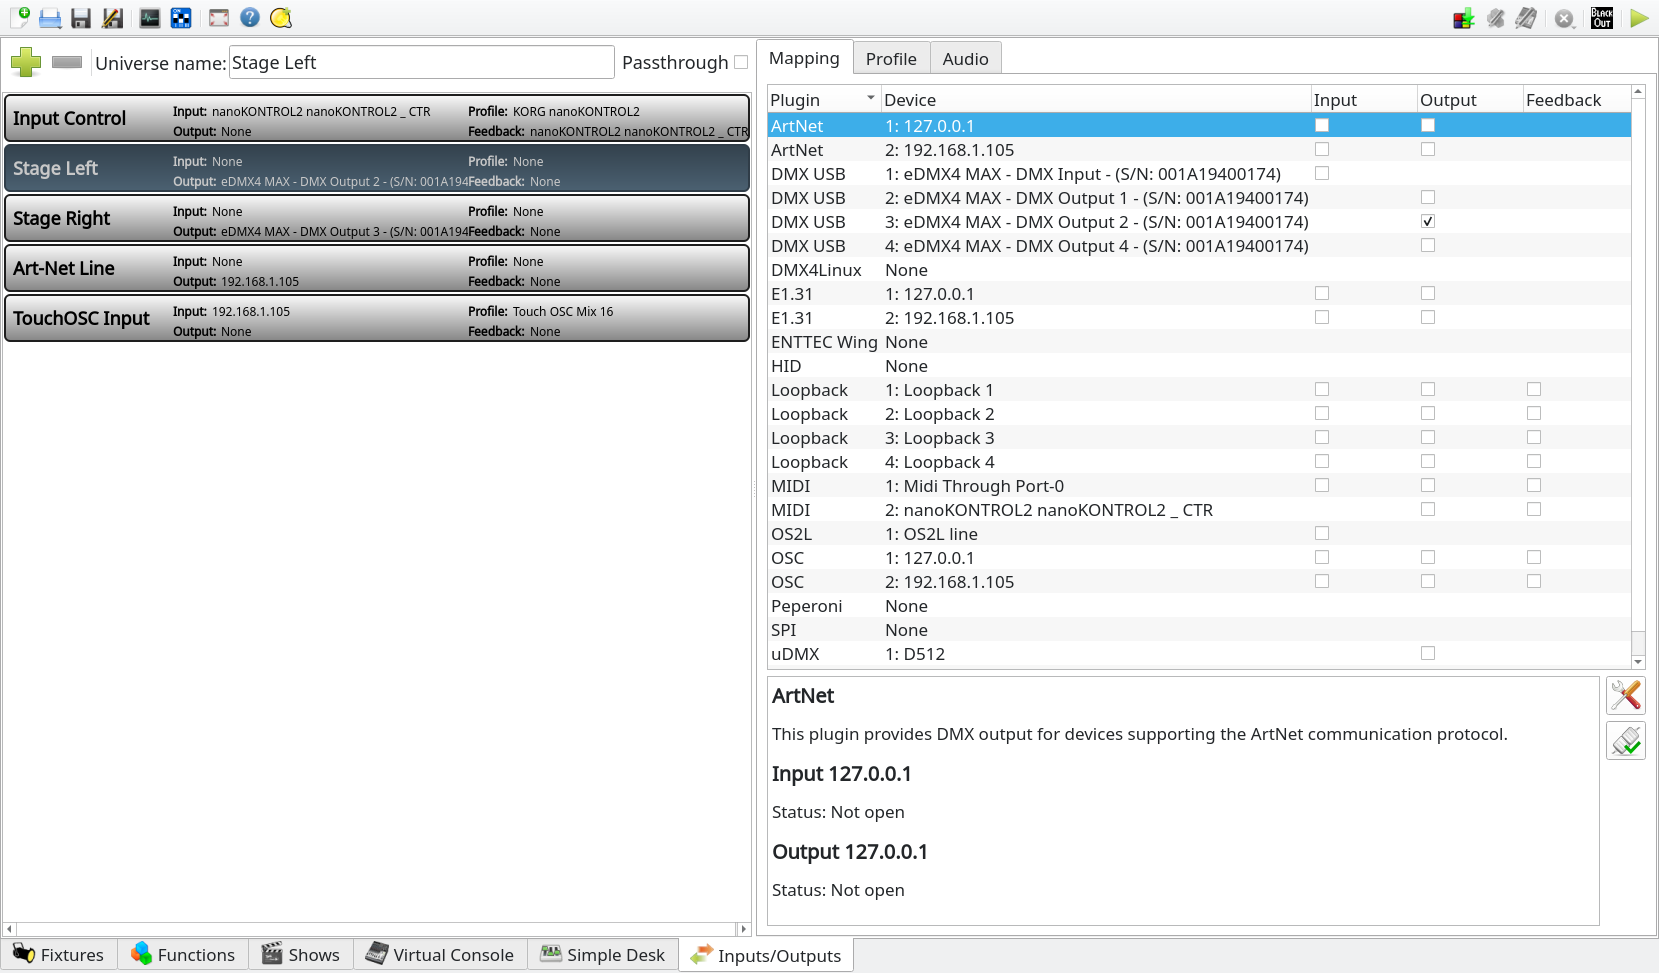Click the Feedback column header
This screenshot has width=1659, height=973.
(x=1576, y=99)
